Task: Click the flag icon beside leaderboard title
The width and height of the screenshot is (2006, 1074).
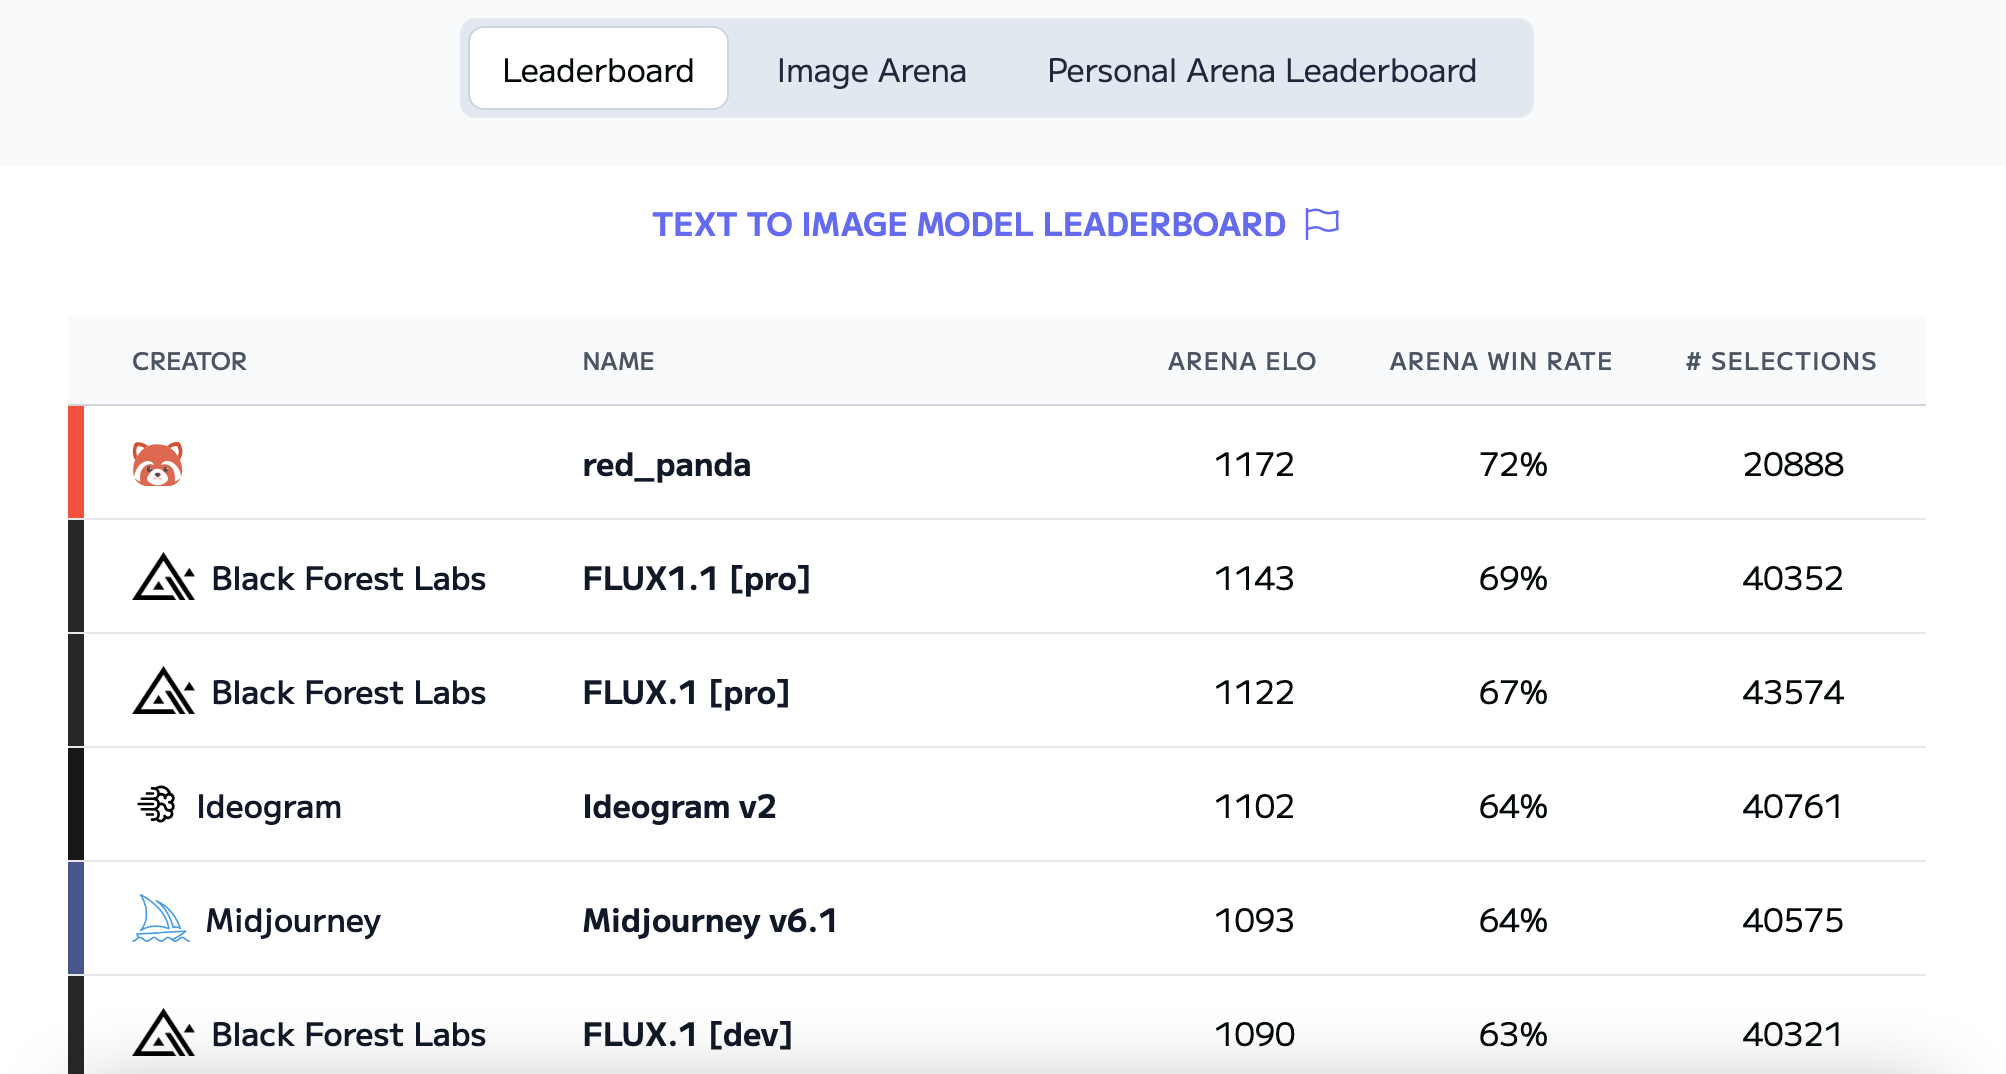Action: click(1321, 224)
